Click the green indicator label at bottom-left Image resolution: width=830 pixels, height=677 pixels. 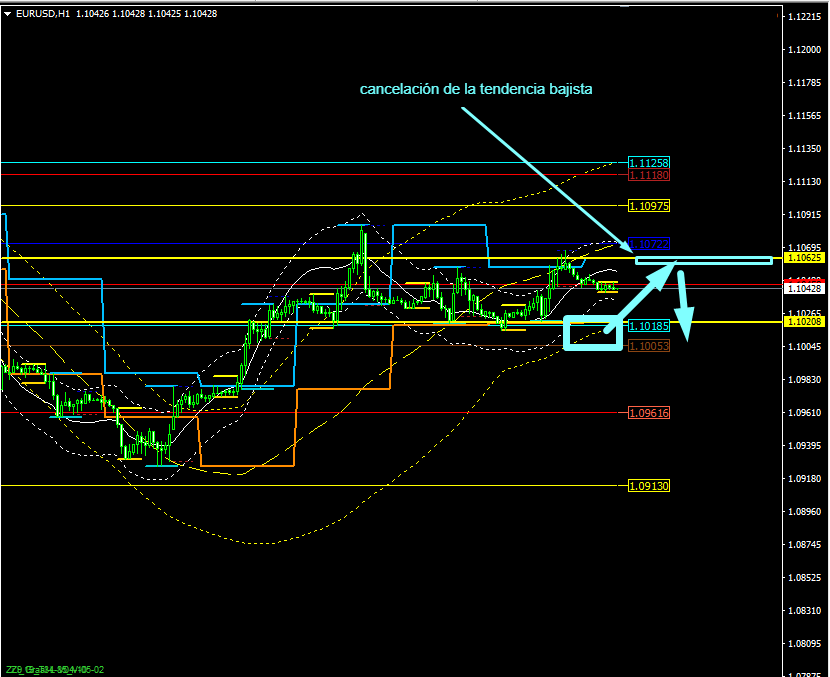55,668
